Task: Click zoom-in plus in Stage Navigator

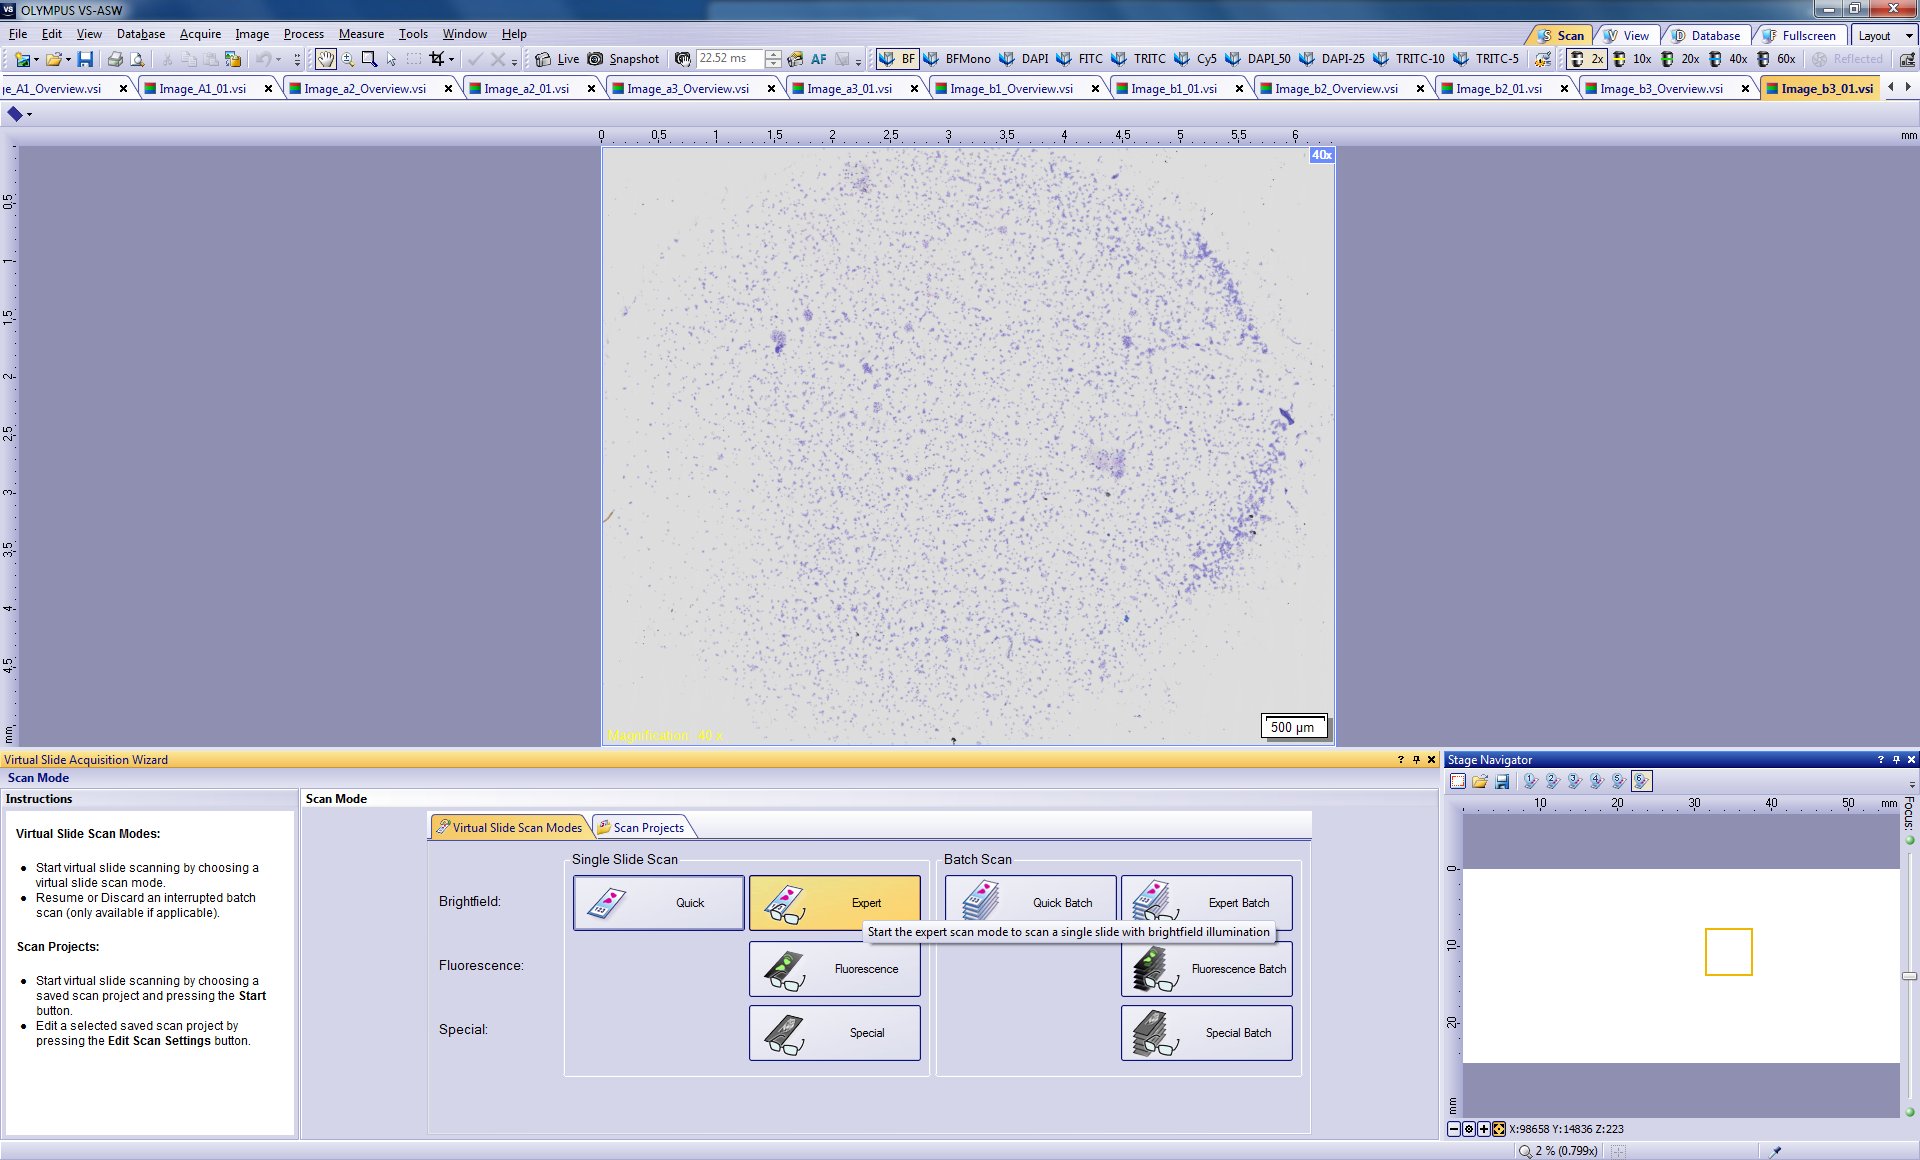Action: (x=1483, y=1129)
